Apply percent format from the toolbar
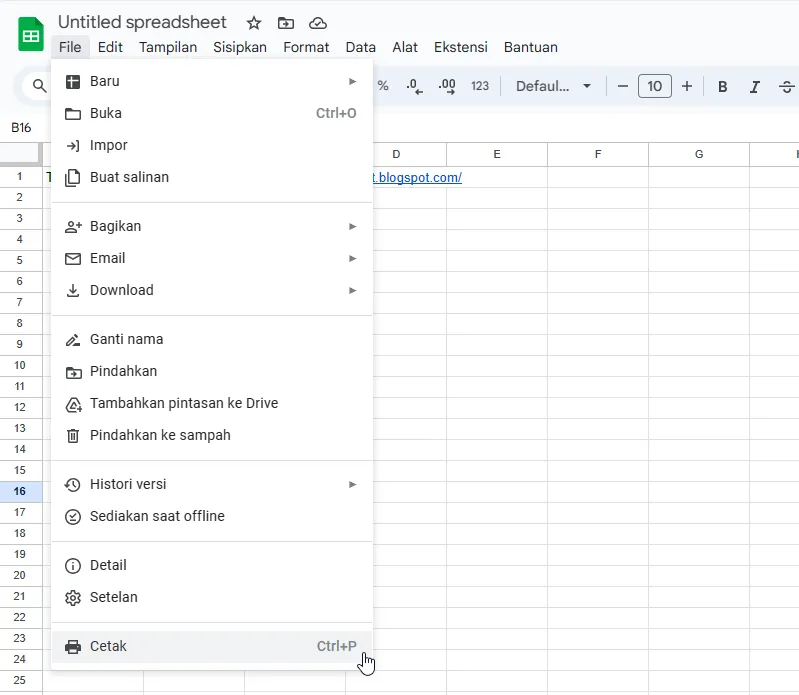The image size is (799, 695). tap(383, 87)
